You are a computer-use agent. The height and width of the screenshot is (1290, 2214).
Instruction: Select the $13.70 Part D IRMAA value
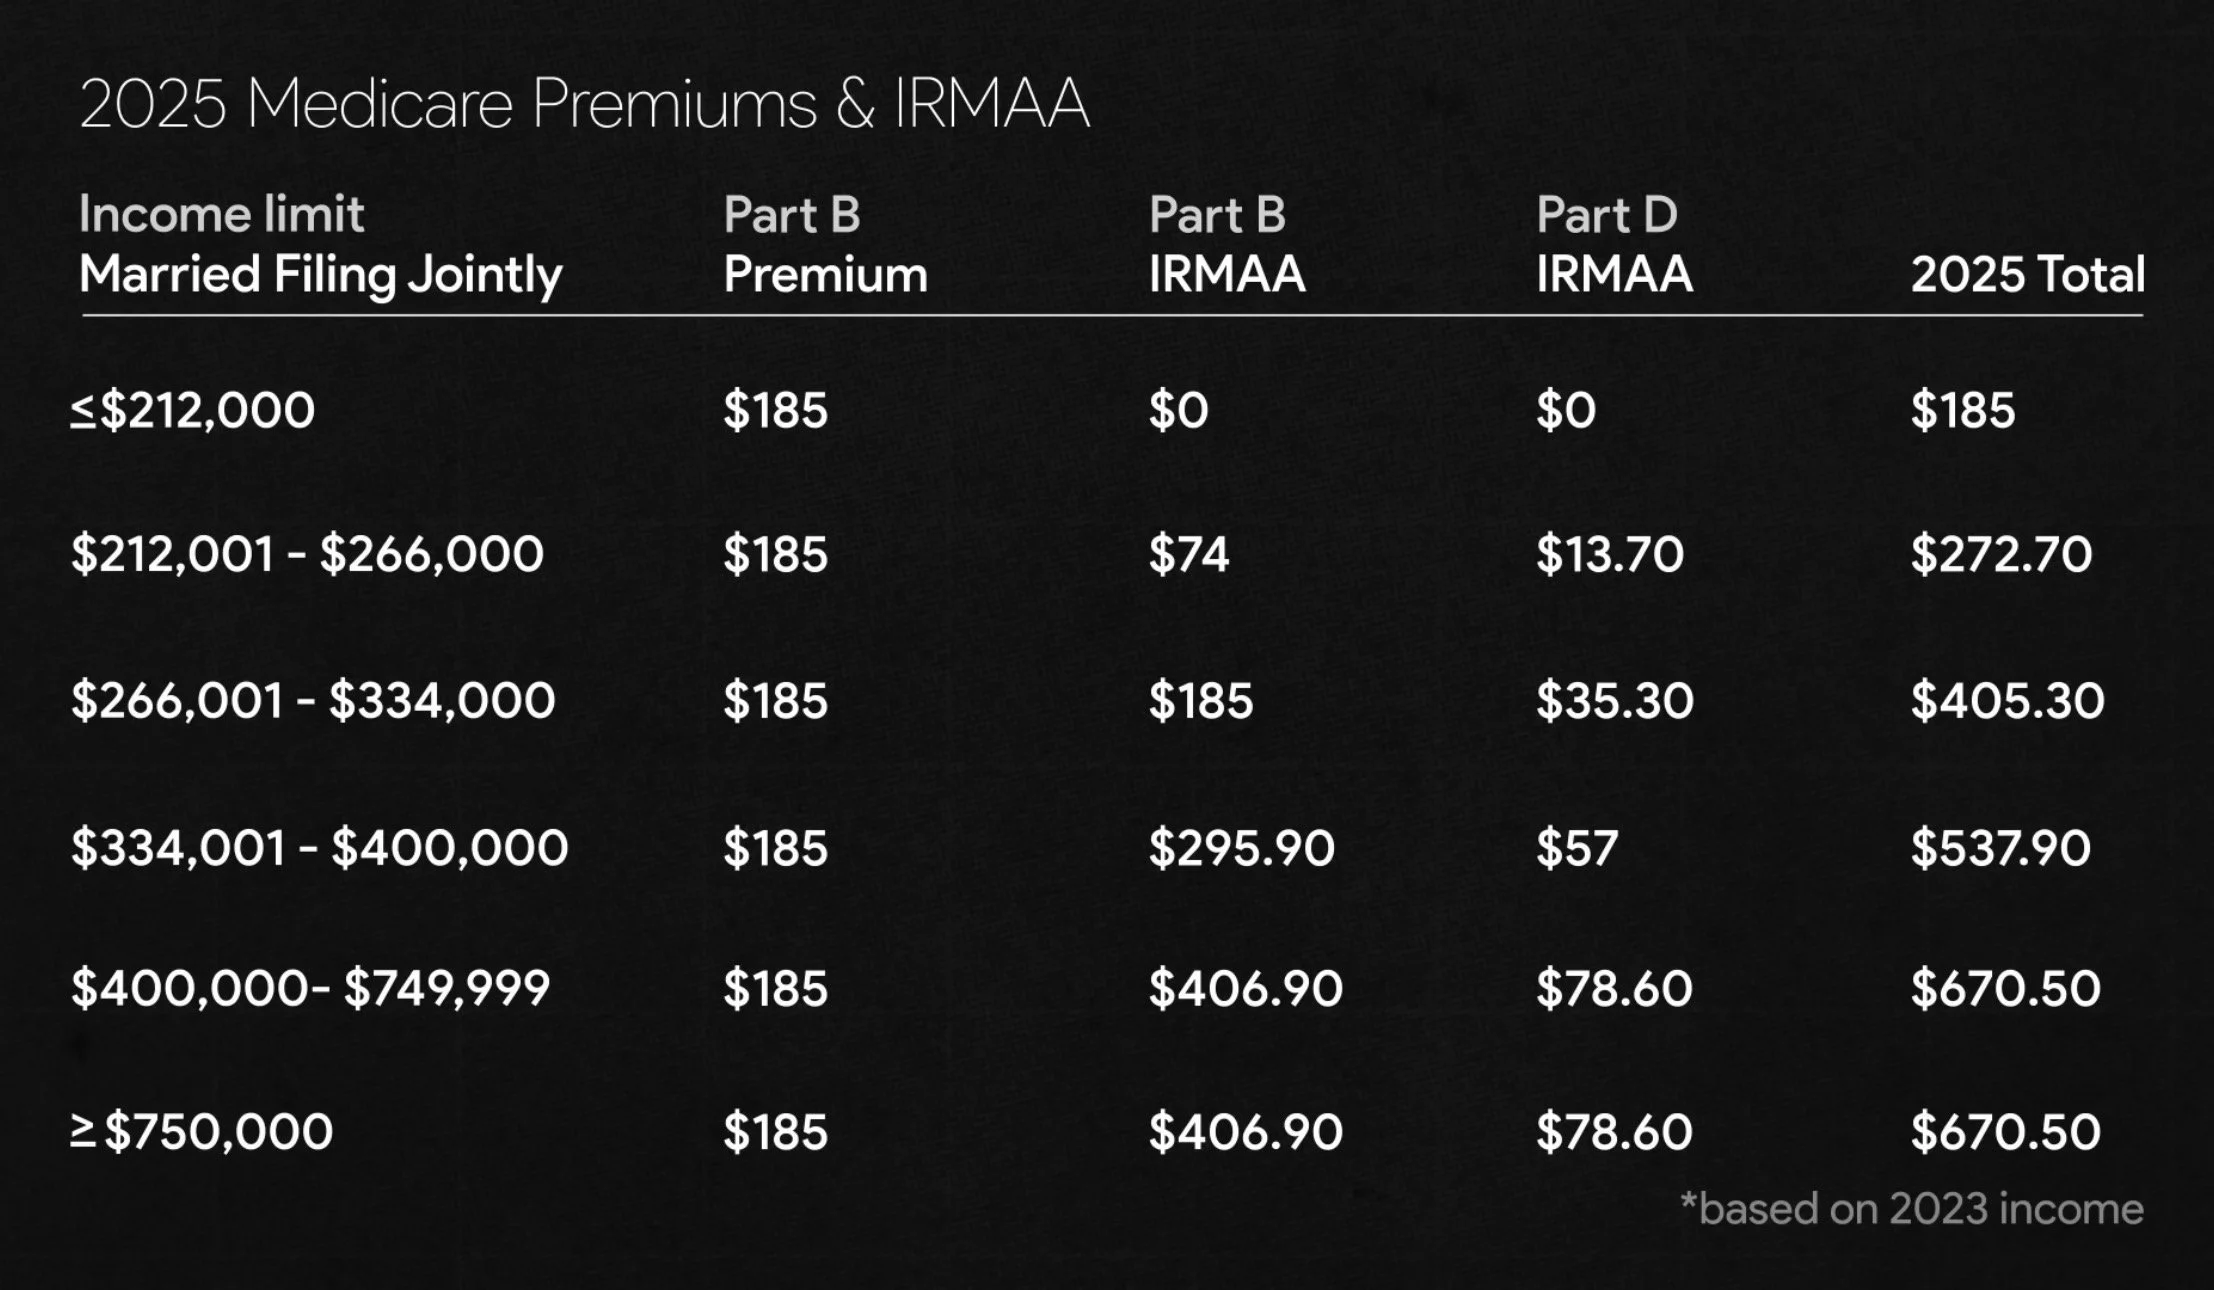[1610, 555]
